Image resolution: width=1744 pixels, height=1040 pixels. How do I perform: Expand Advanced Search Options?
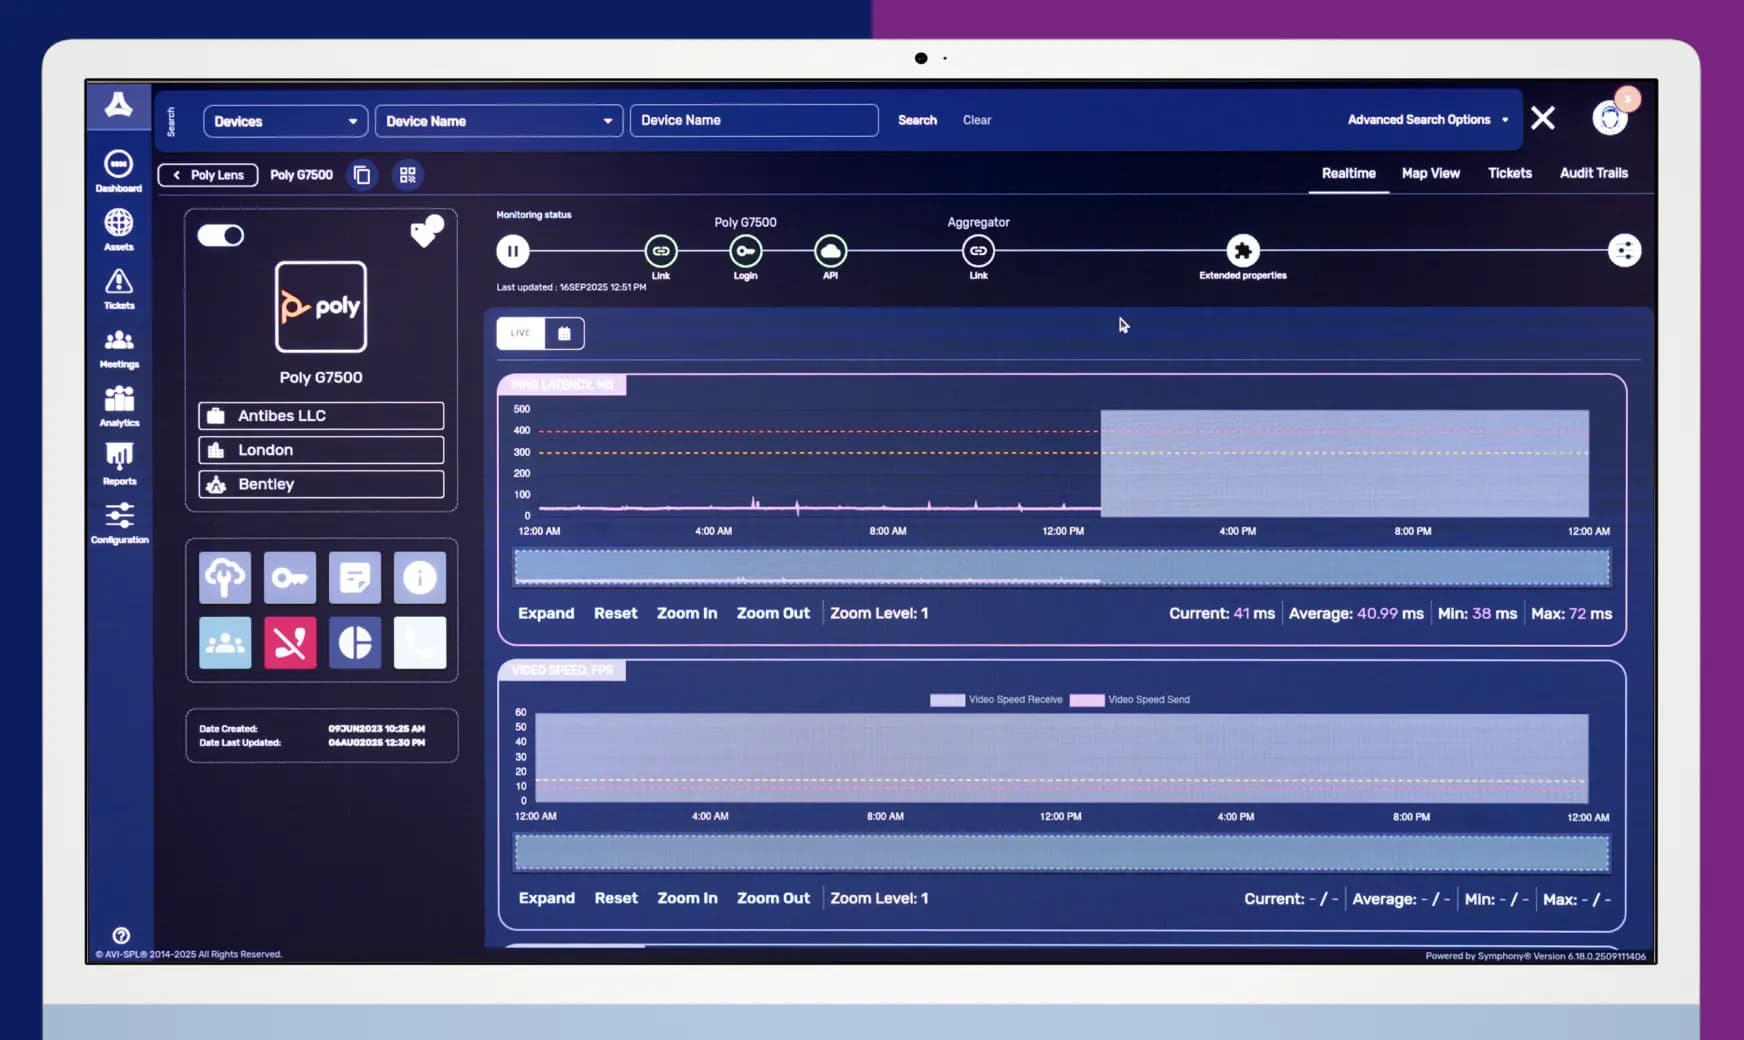click(x=1427, y=120)
